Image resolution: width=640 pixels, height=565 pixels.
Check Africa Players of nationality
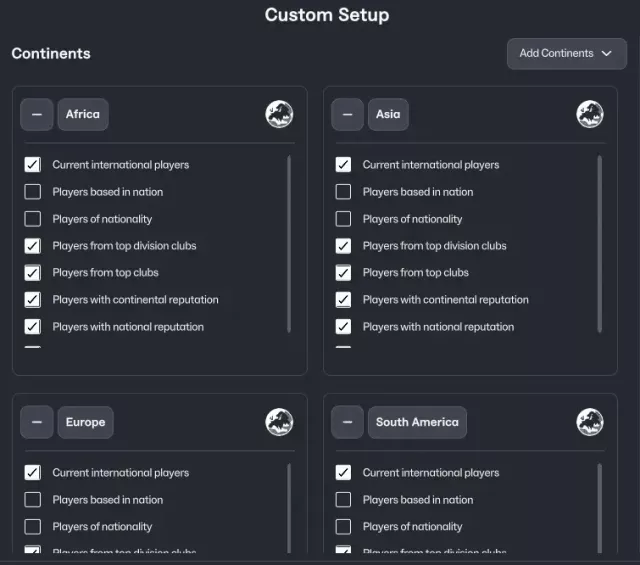33,219
